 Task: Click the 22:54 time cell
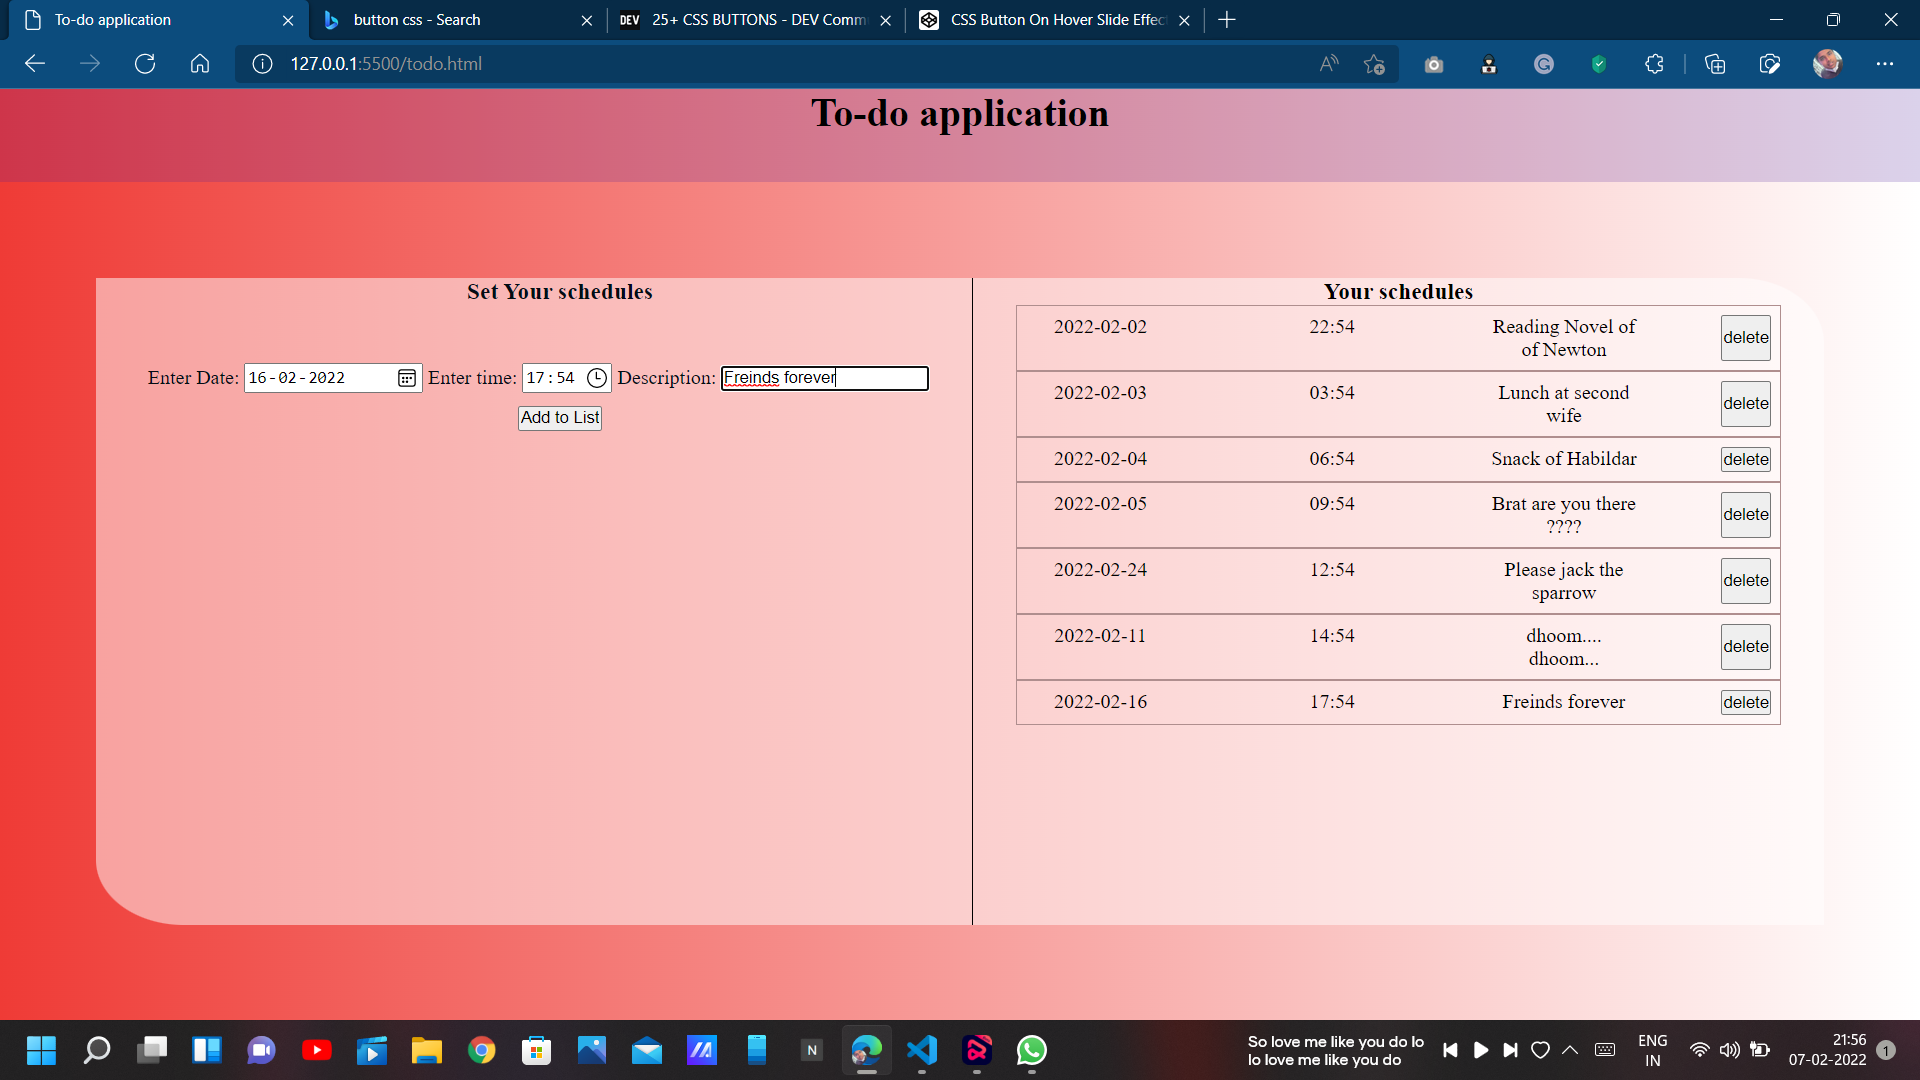(1332, 327)
